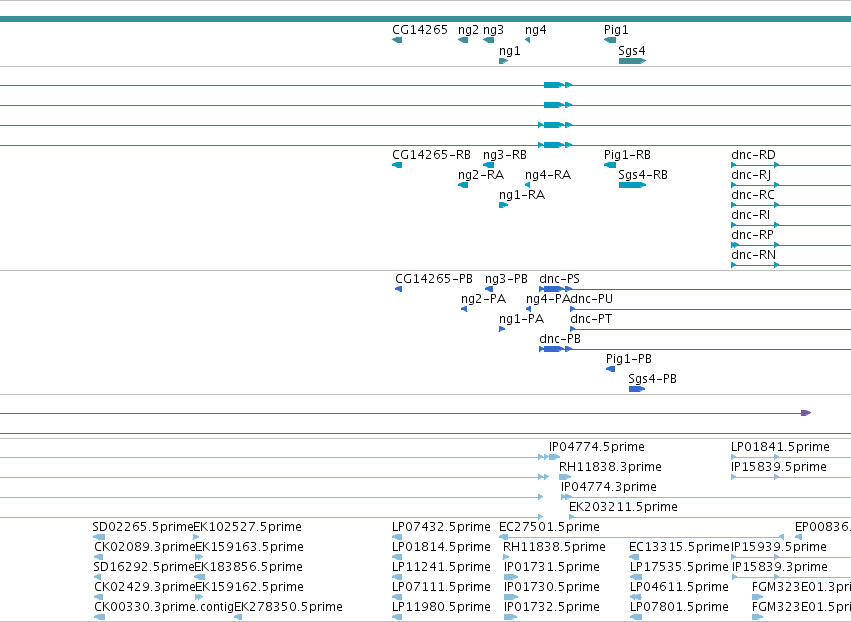Image resolution: width=851 pixels, height=622 pixels.
Task: Select the SD16292.5prime EST label
Action: click(144, 567)
